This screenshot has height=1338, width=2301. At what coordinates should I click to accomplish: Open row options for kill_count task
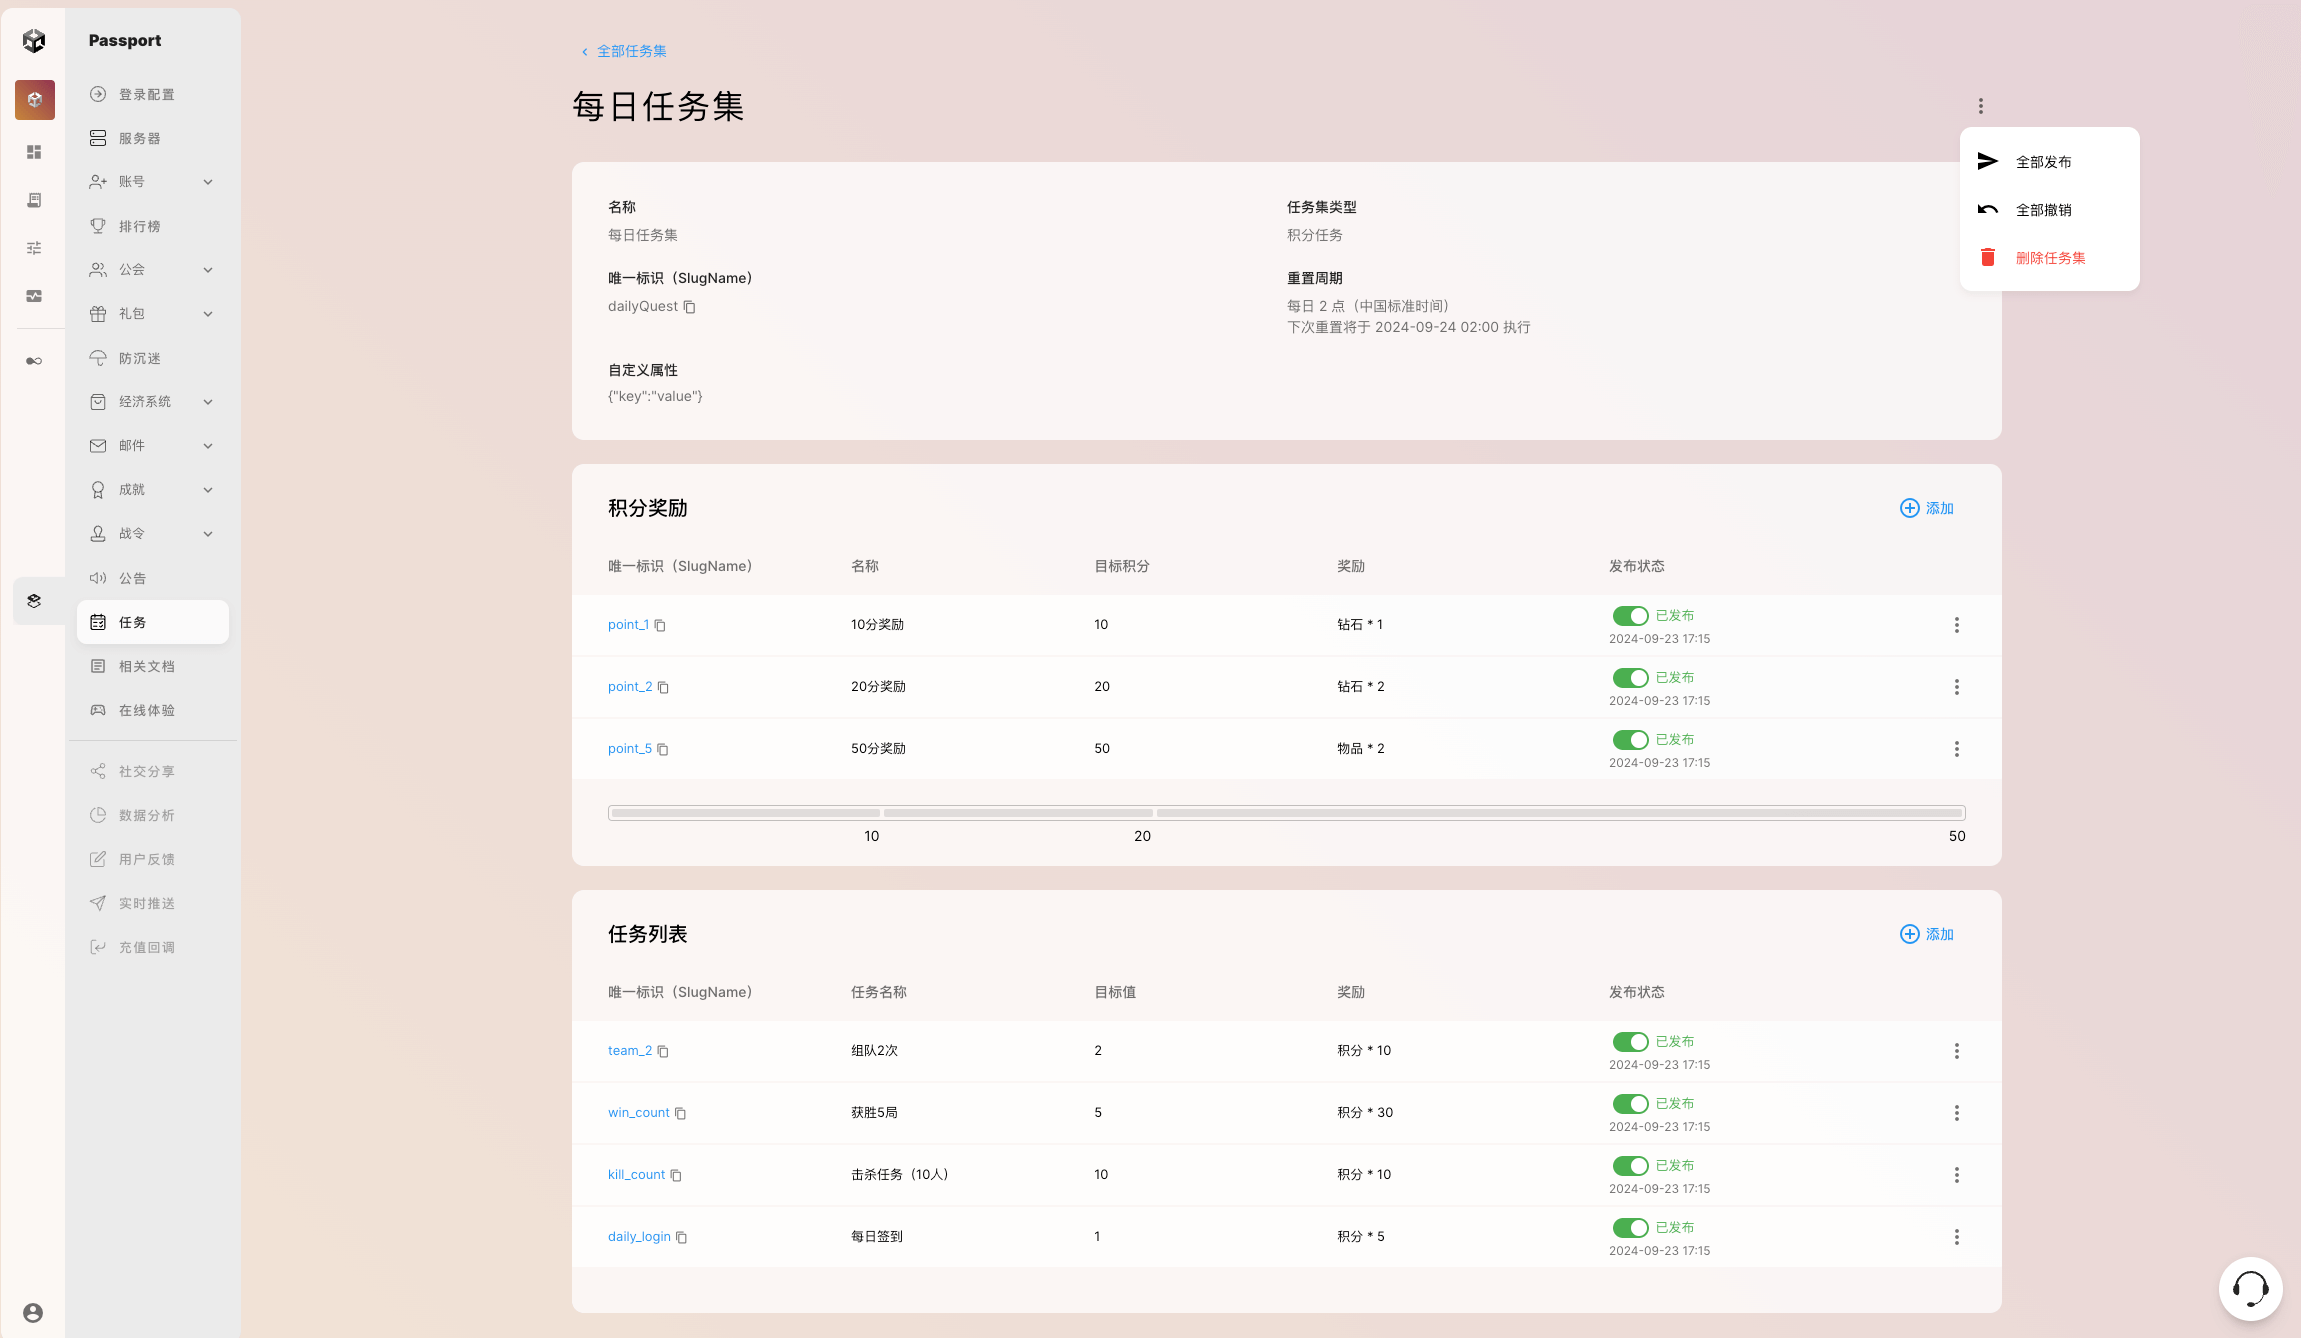point(1956,1175)
